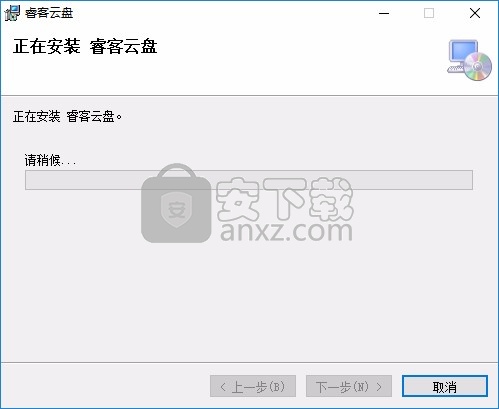Click the status text 正在安装 睿客云盘。

pos(67,117)
